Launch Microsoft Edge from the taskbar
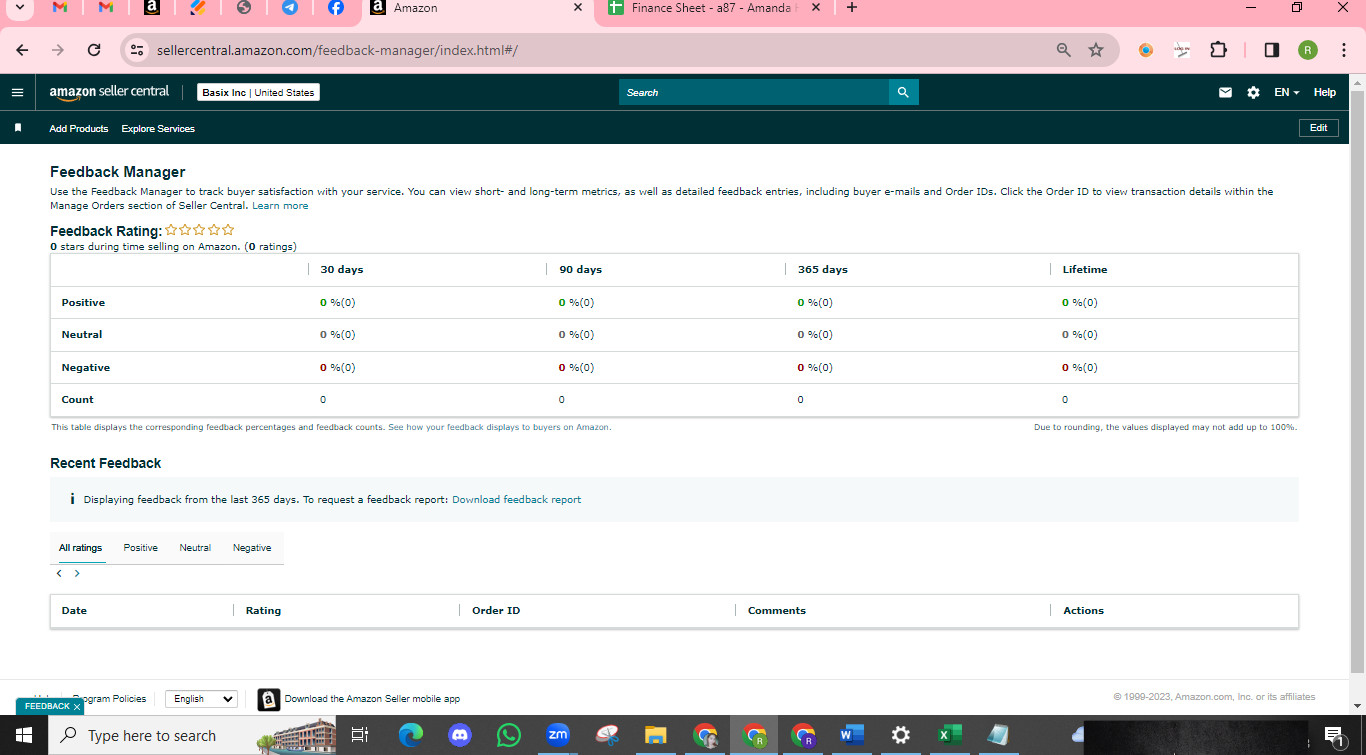The width and height of the screenshot is (1366, 755). coord(410,735)
